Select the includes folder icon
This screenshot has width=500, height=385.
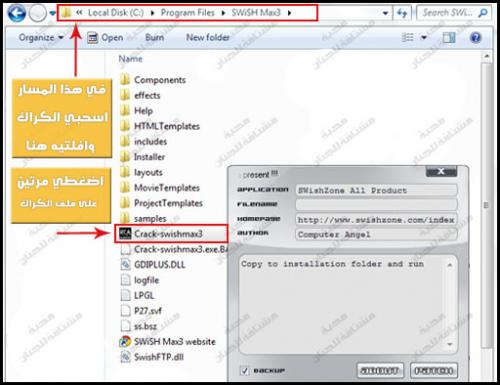(125, 141)
